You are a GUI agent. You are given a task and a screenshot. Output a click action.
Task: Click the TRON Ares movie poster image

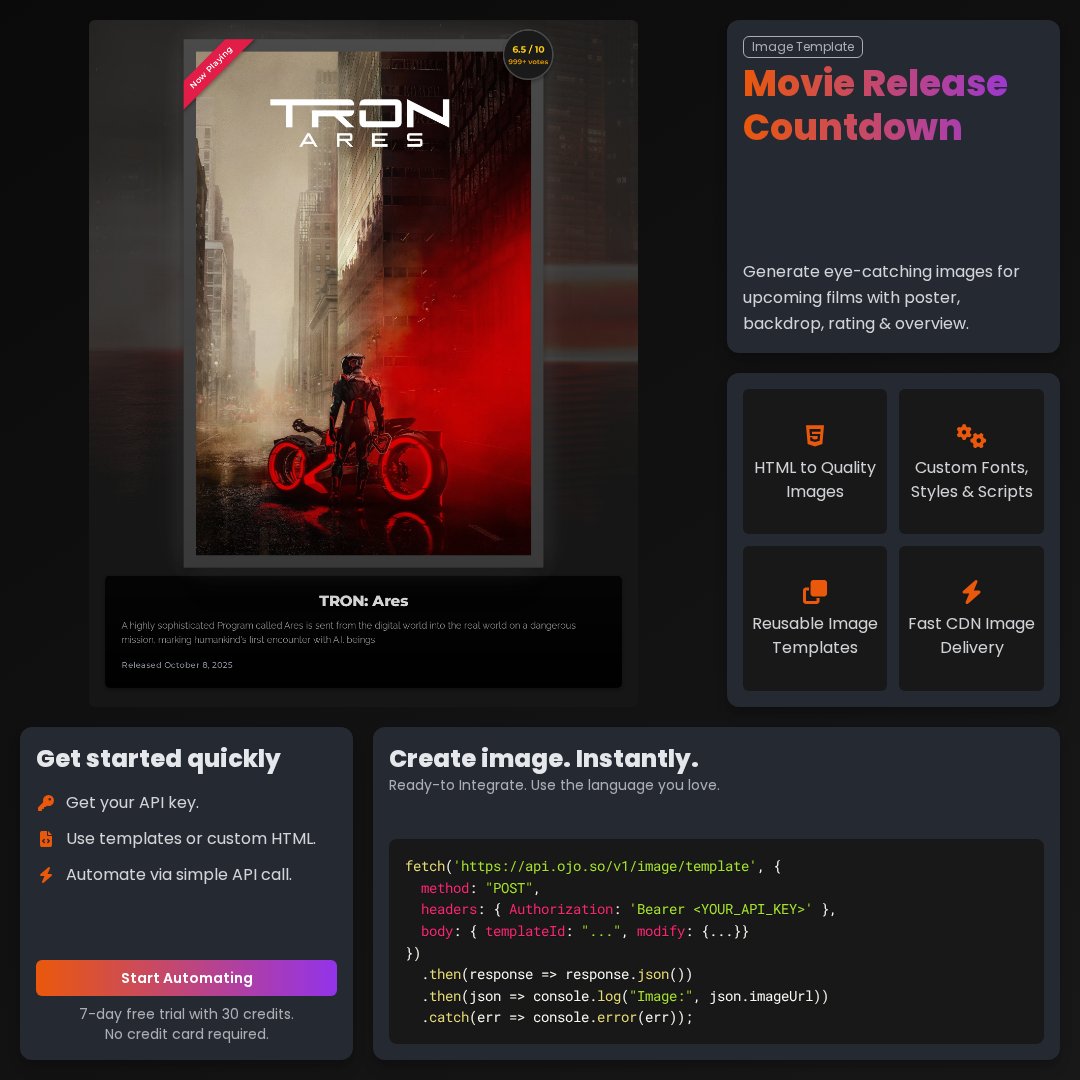coord(363,303)
